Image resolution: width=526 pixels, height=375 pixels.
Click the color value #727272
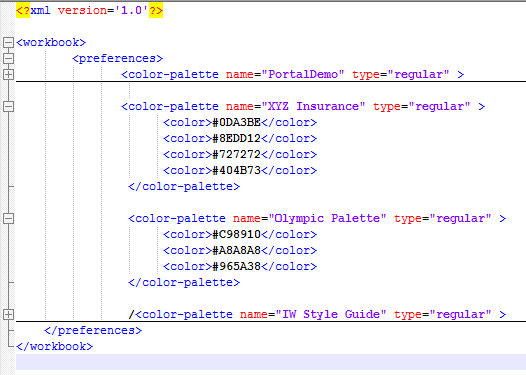tap(236, 155)
